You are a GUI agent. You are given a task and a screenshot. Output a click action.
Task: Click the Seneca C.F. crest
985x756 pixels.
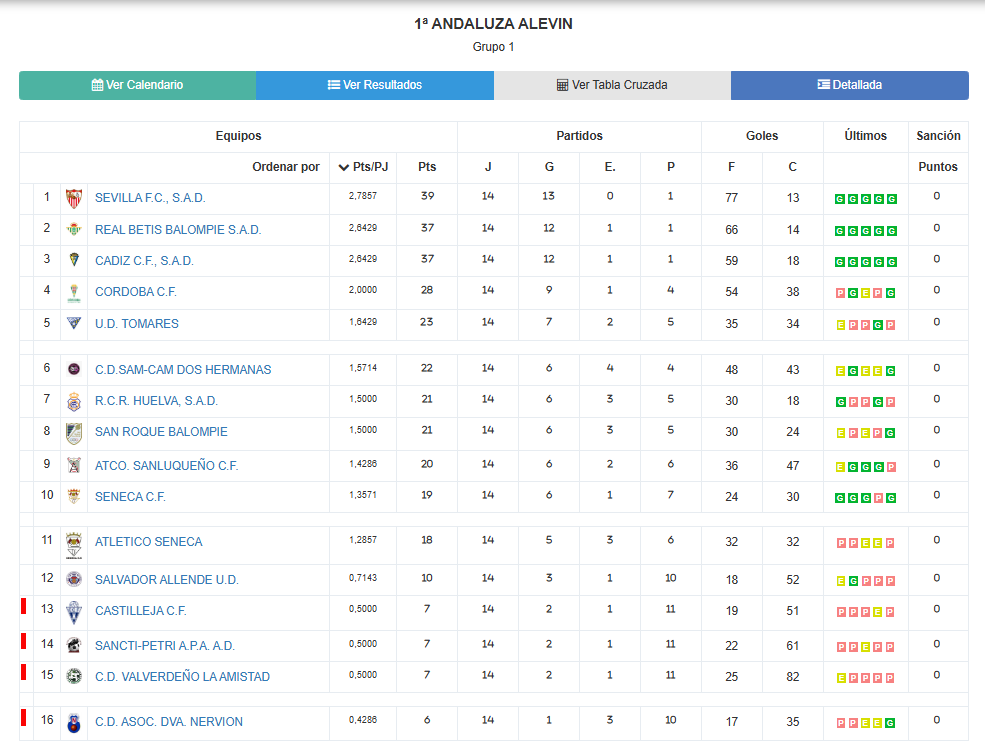click(73, 496)
